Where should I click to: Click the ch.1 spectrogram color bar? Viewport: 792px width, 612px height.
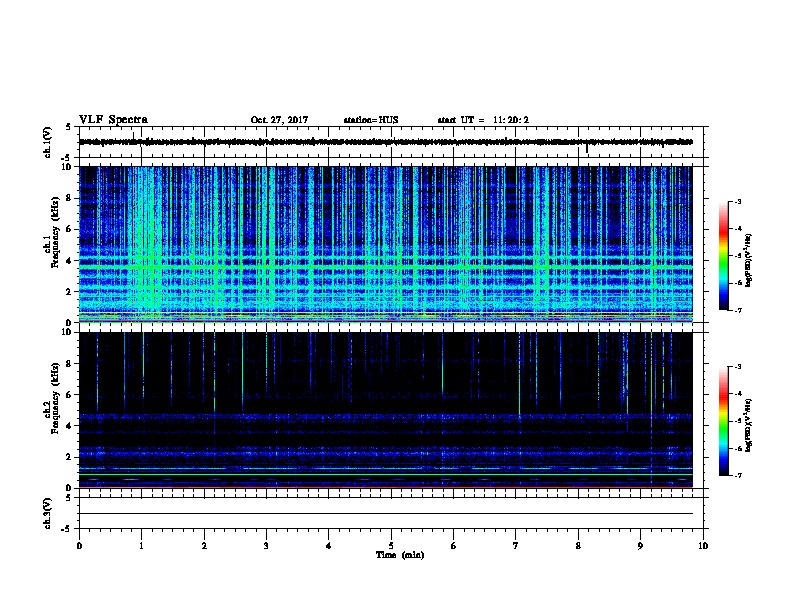click(x=723, y=256)
